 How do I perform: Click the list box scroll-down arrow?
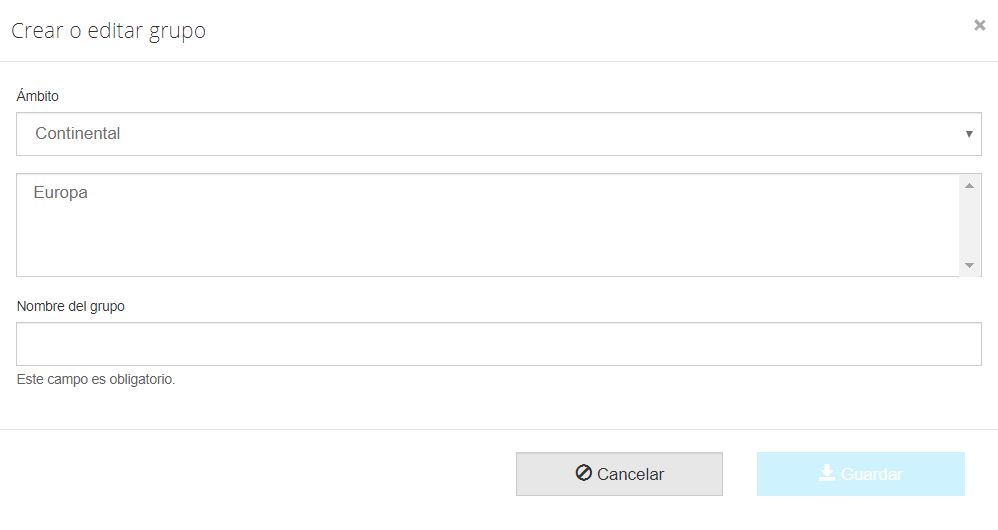[969, 265]
